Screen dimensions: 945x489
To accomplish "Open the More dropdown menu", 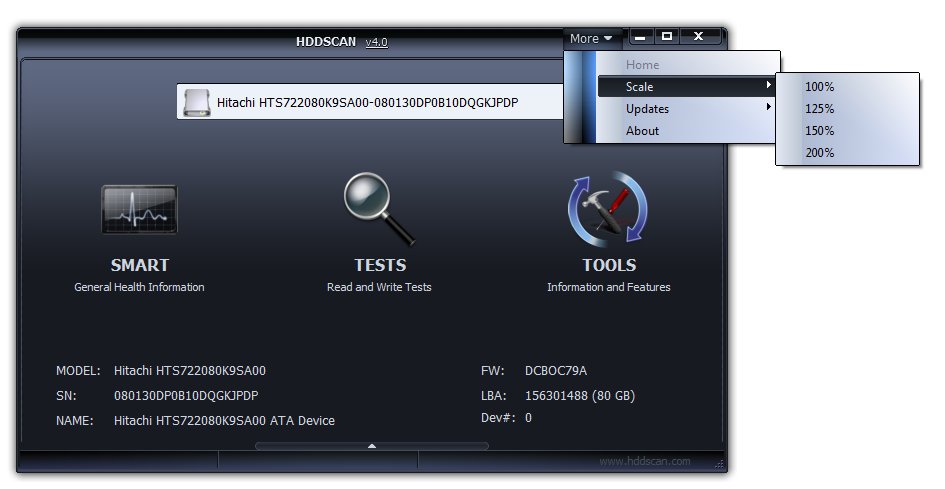I will click(591, 39).
